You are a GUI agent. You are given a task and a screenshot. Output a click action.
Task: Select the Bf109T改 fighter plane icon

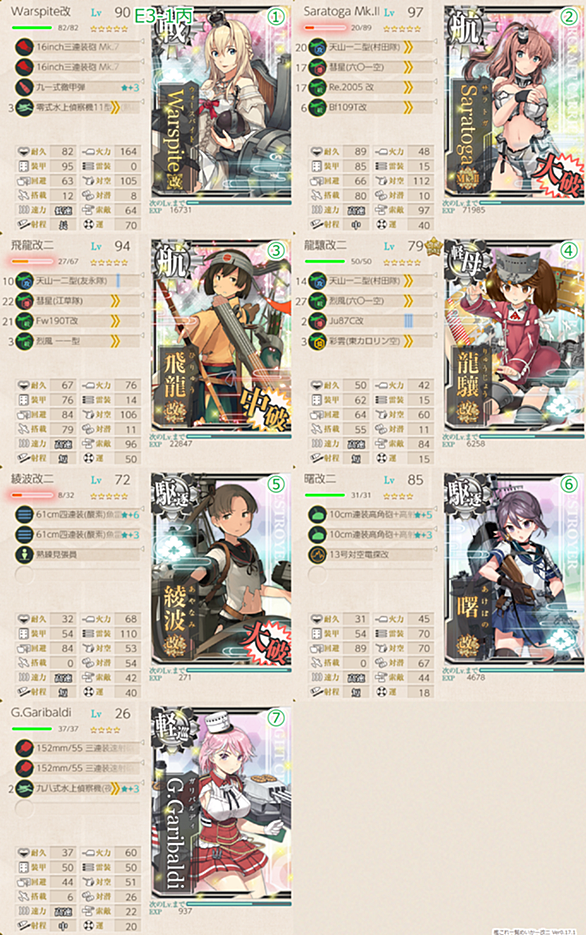tap(317, 107)
